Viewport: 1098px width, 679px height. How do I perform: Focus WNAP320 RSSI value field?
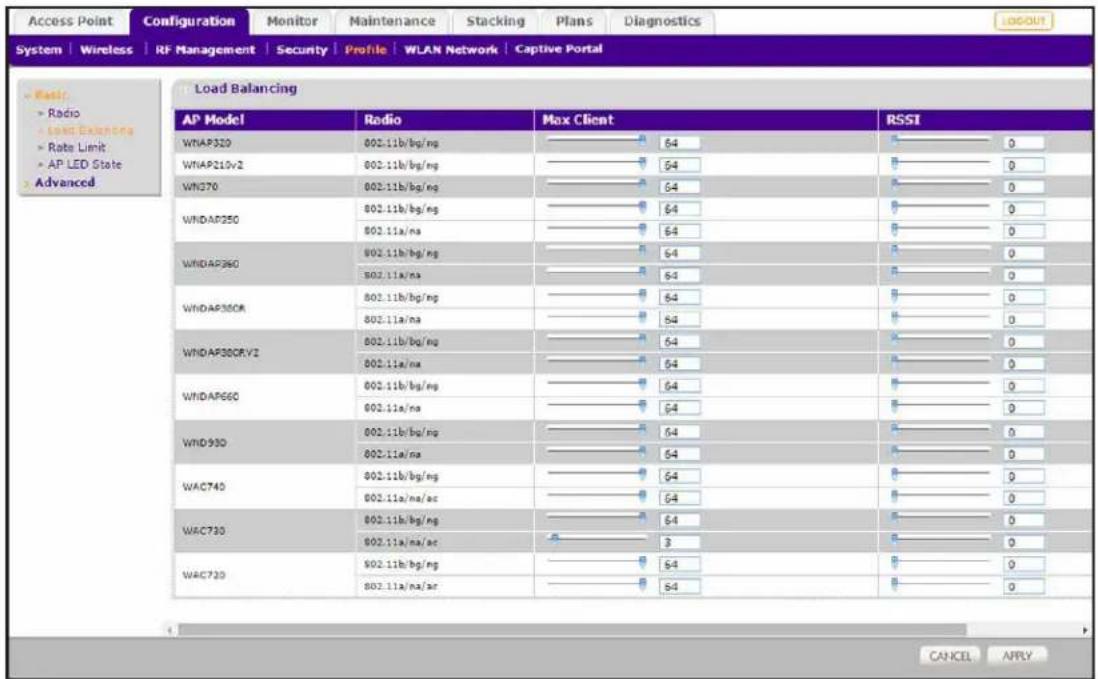(1024, 143)
